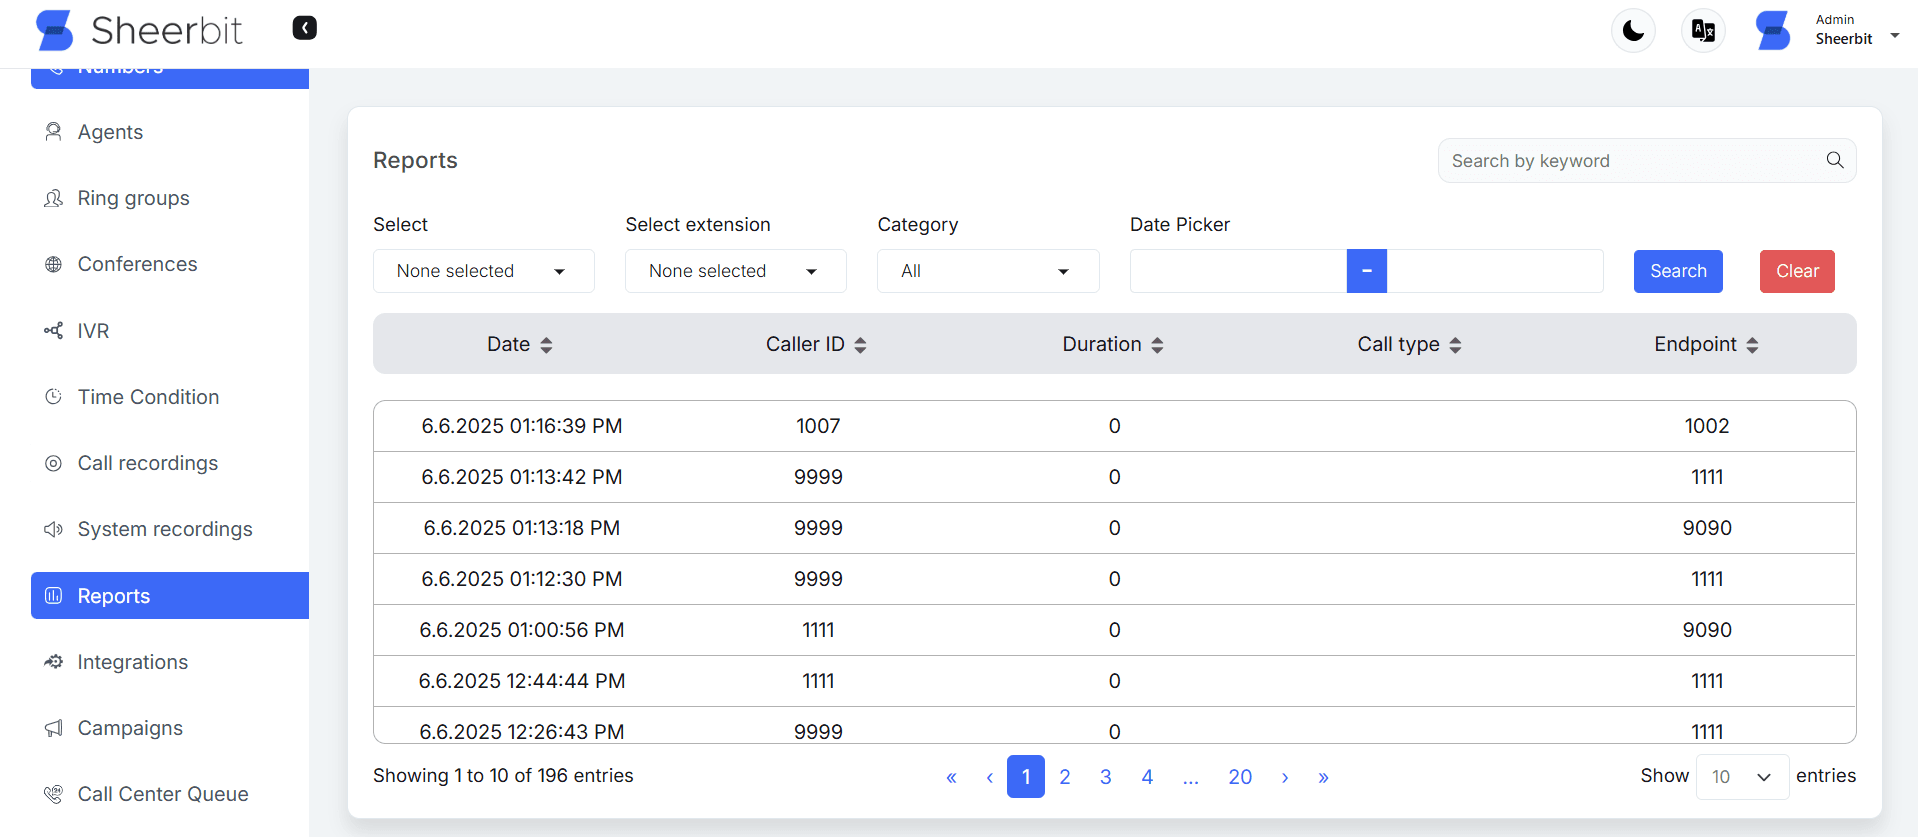Collapse the sidebar with arrow button
Screen dimensions: 1918x837
(304, 28)
